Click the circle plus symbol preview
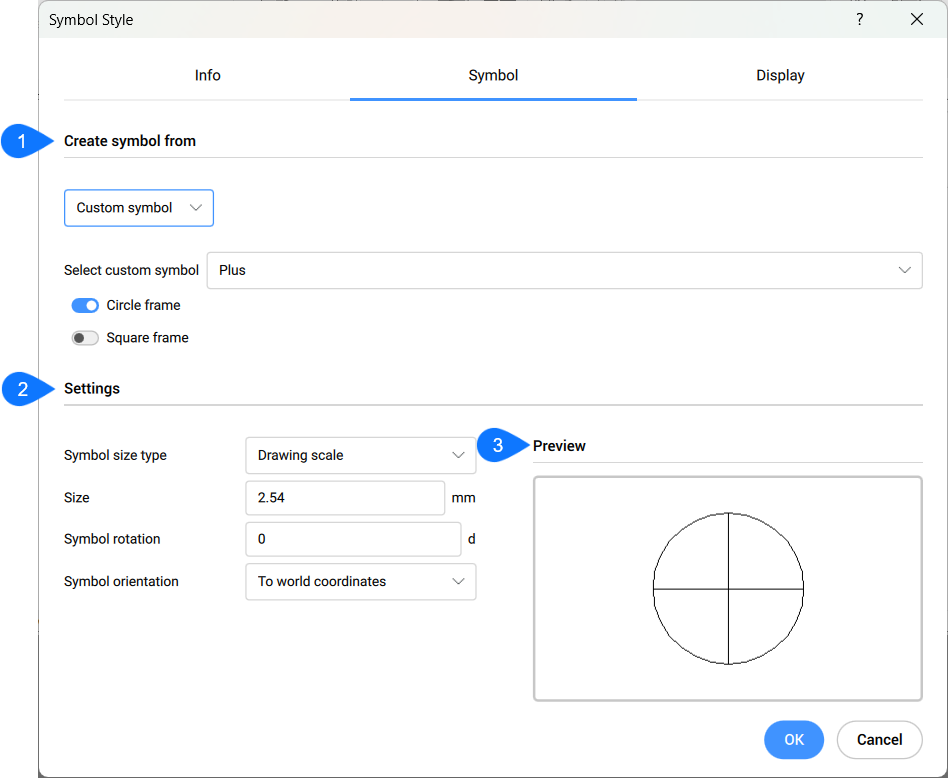Viewport: 948px width, 778px height. pos(728,589)
